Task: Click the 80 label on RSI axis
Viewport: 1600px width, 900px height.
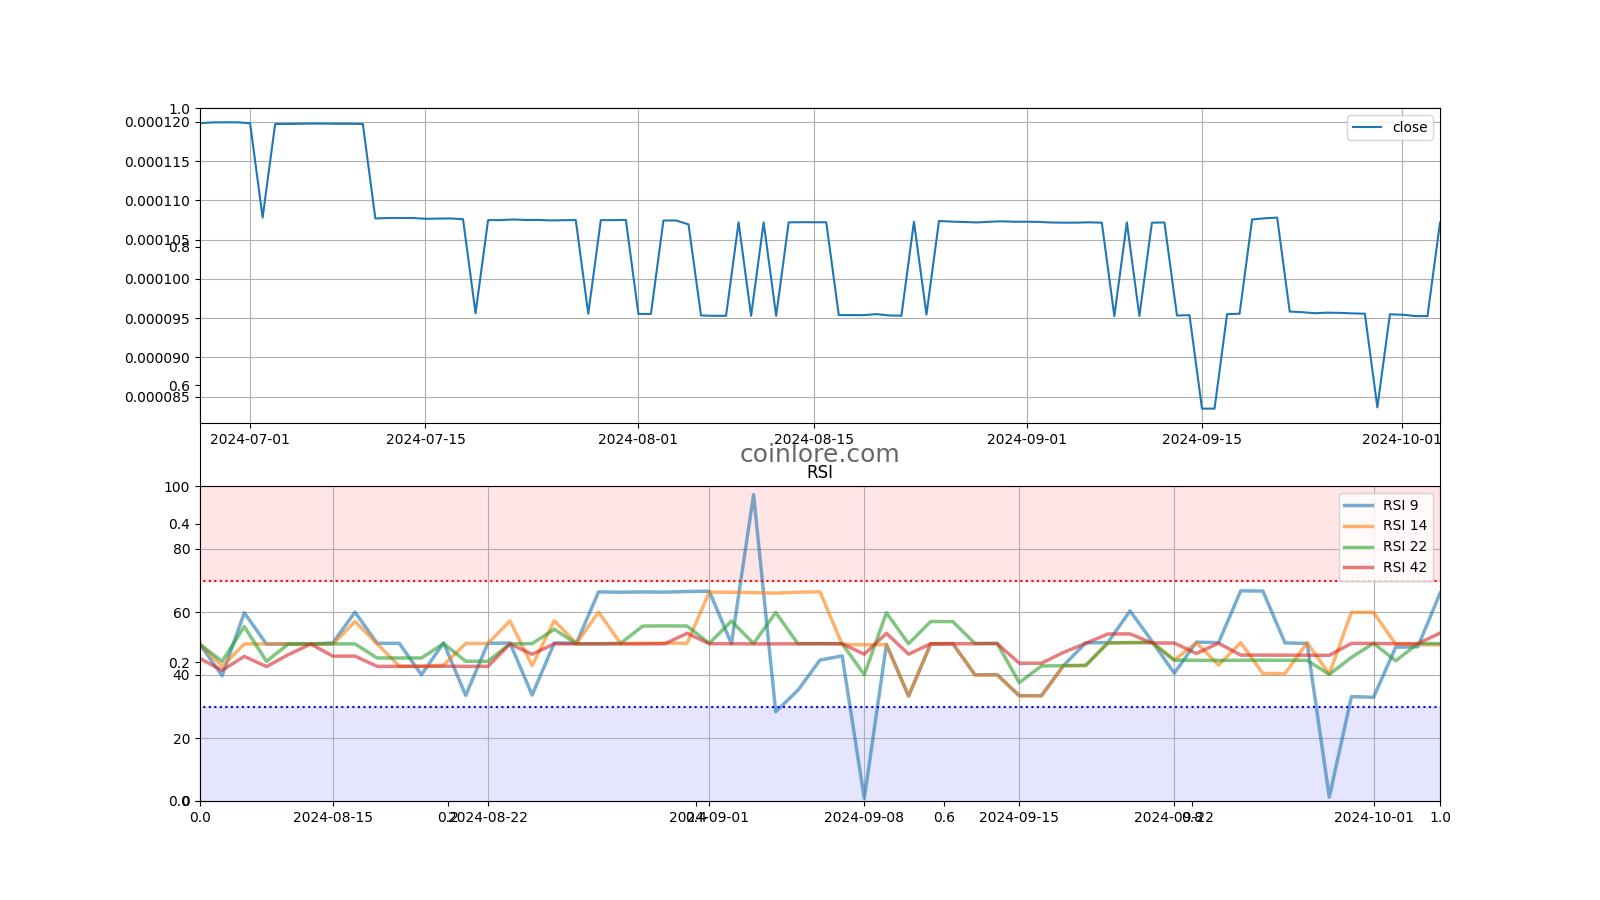Action: (181, 549)
